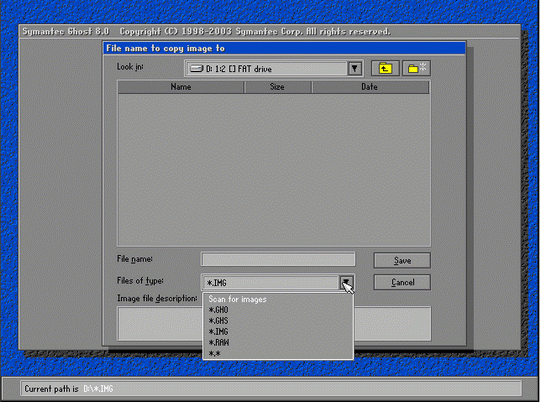Sort by the Date column header
Viewport: 540px width, 402px height.
point(370,87)
